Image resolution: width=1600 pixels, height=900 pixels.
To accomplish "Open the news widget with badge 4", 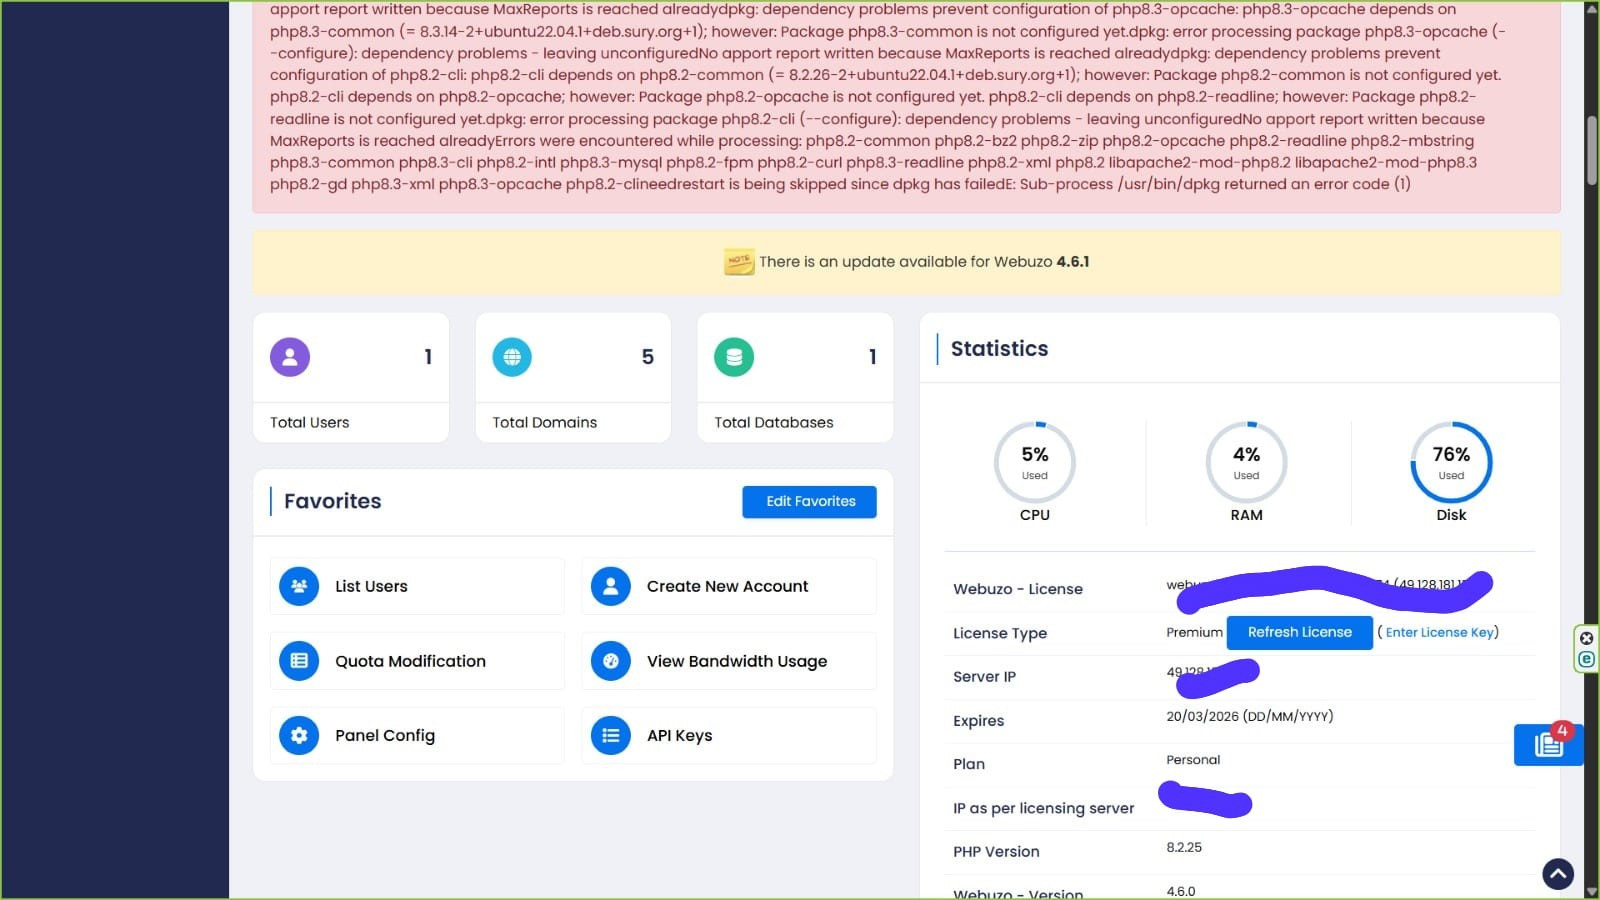I will point(1548,744).
